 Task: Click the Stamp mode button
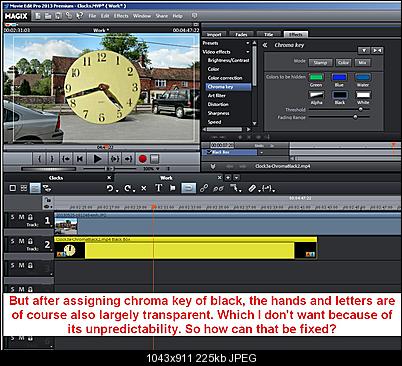[320, 62]
